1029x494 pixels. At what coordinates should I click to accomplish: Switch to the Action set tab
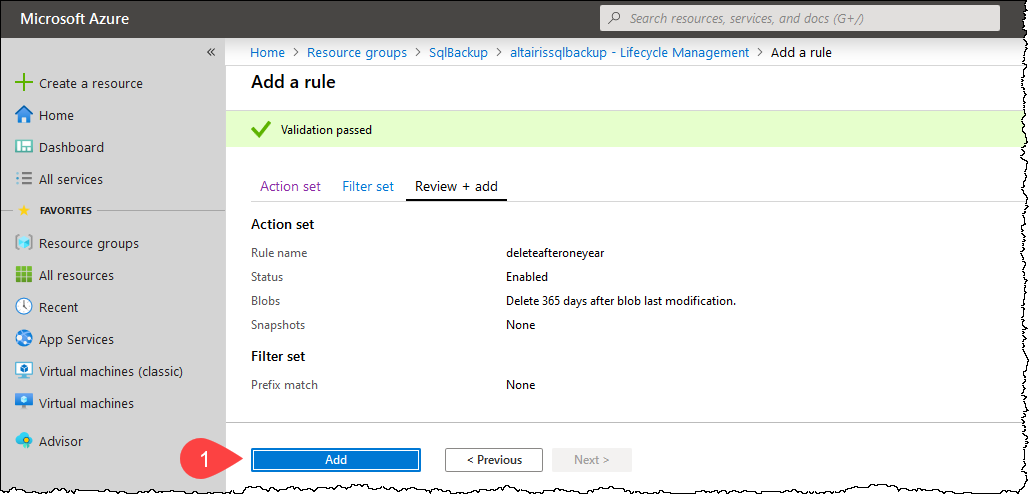(291, 186)
